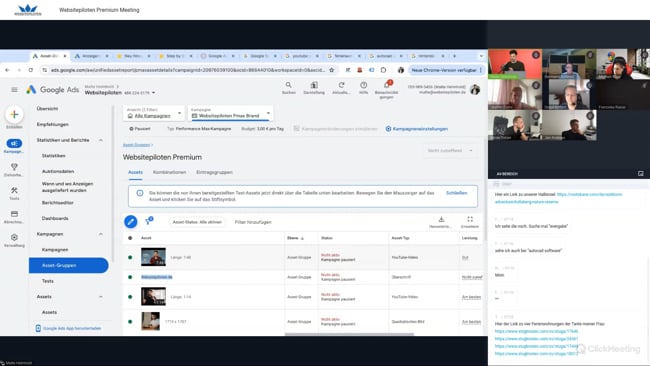Click the horizontal table scrollbar

(349, 334)
